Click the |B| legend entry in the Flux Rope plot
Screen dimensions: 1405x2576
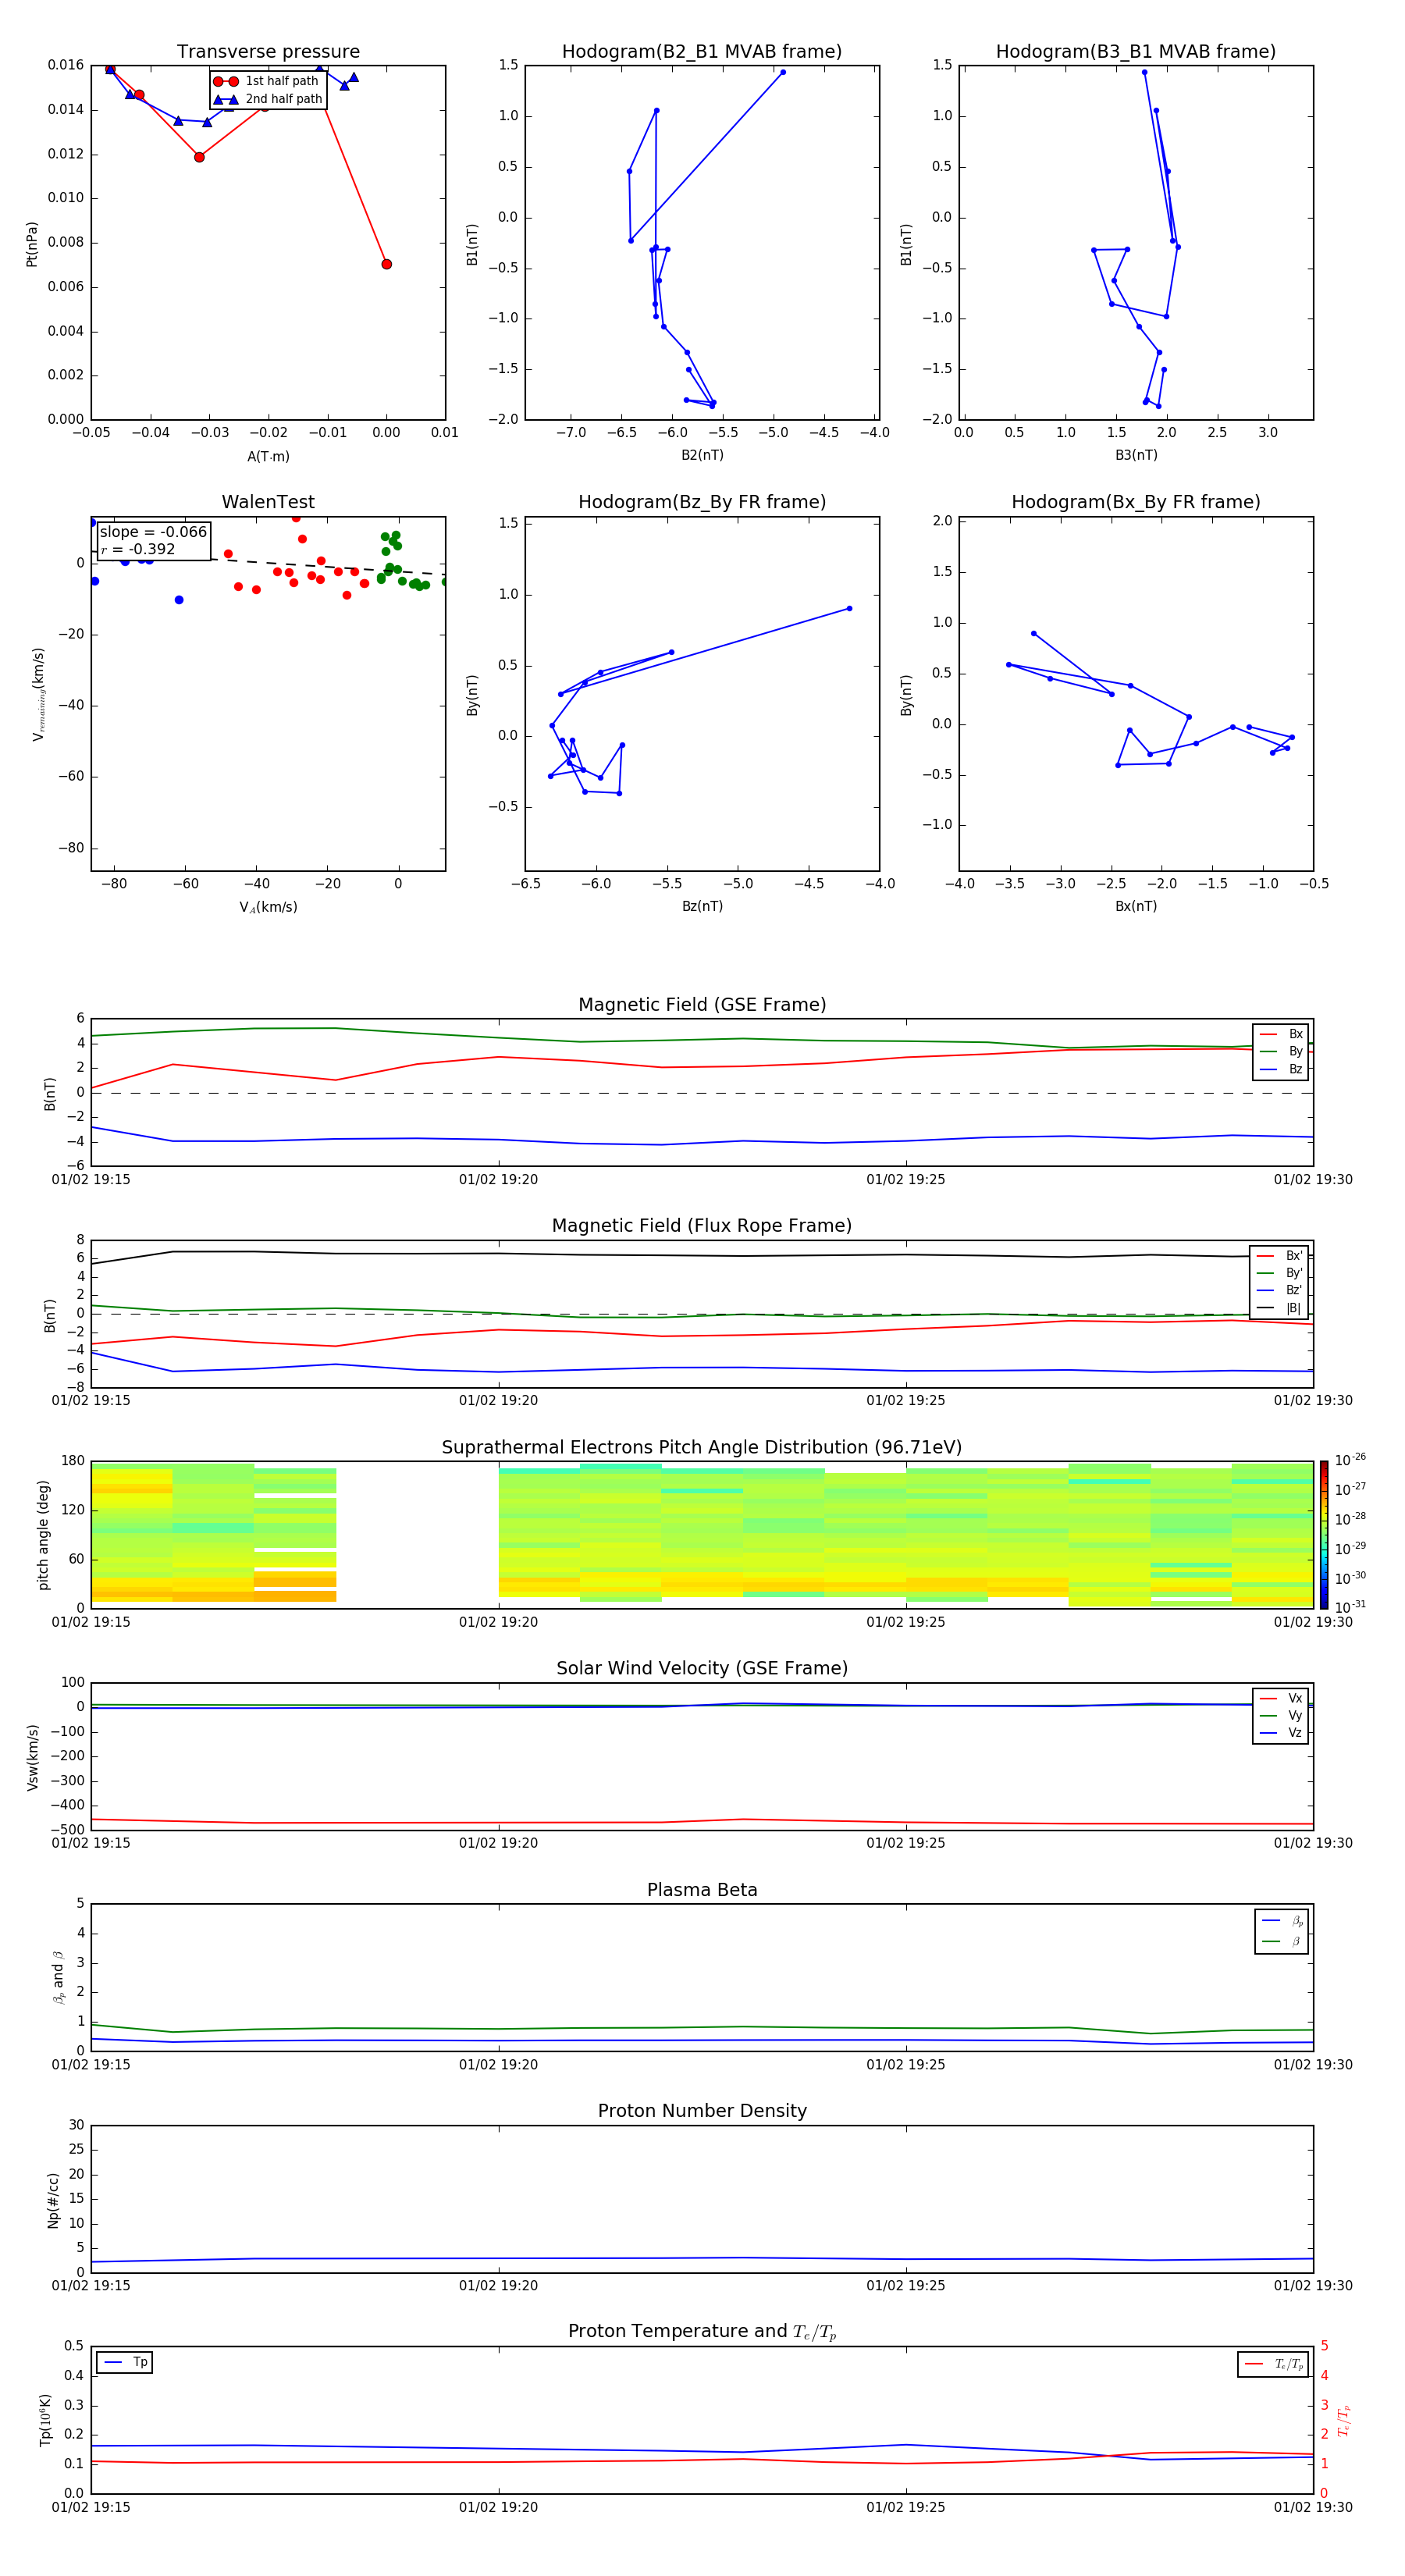pyautogui.click(x=1279, y=1308)
